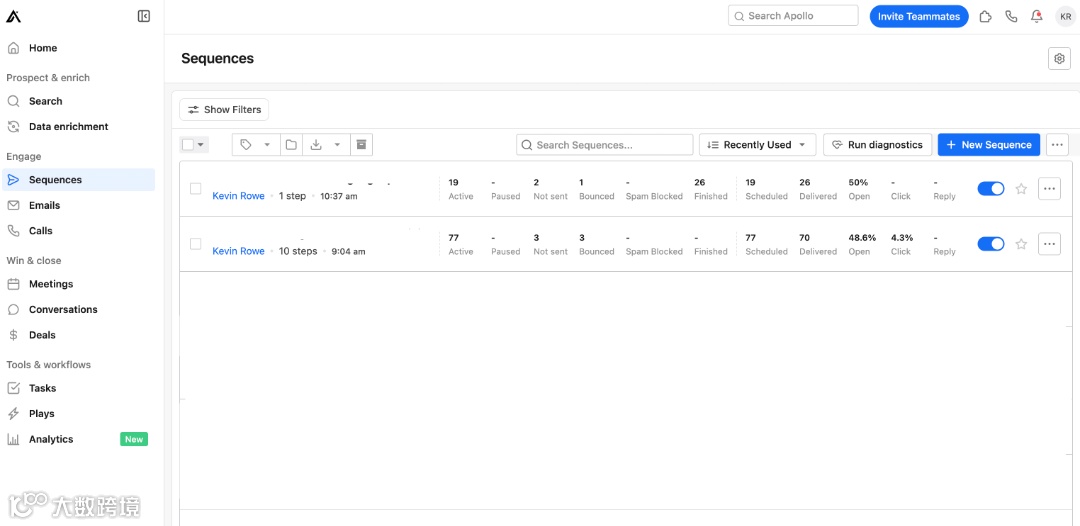Star the 1 step sequence
Screen dimensions: 1080x526
point(1021,189)
